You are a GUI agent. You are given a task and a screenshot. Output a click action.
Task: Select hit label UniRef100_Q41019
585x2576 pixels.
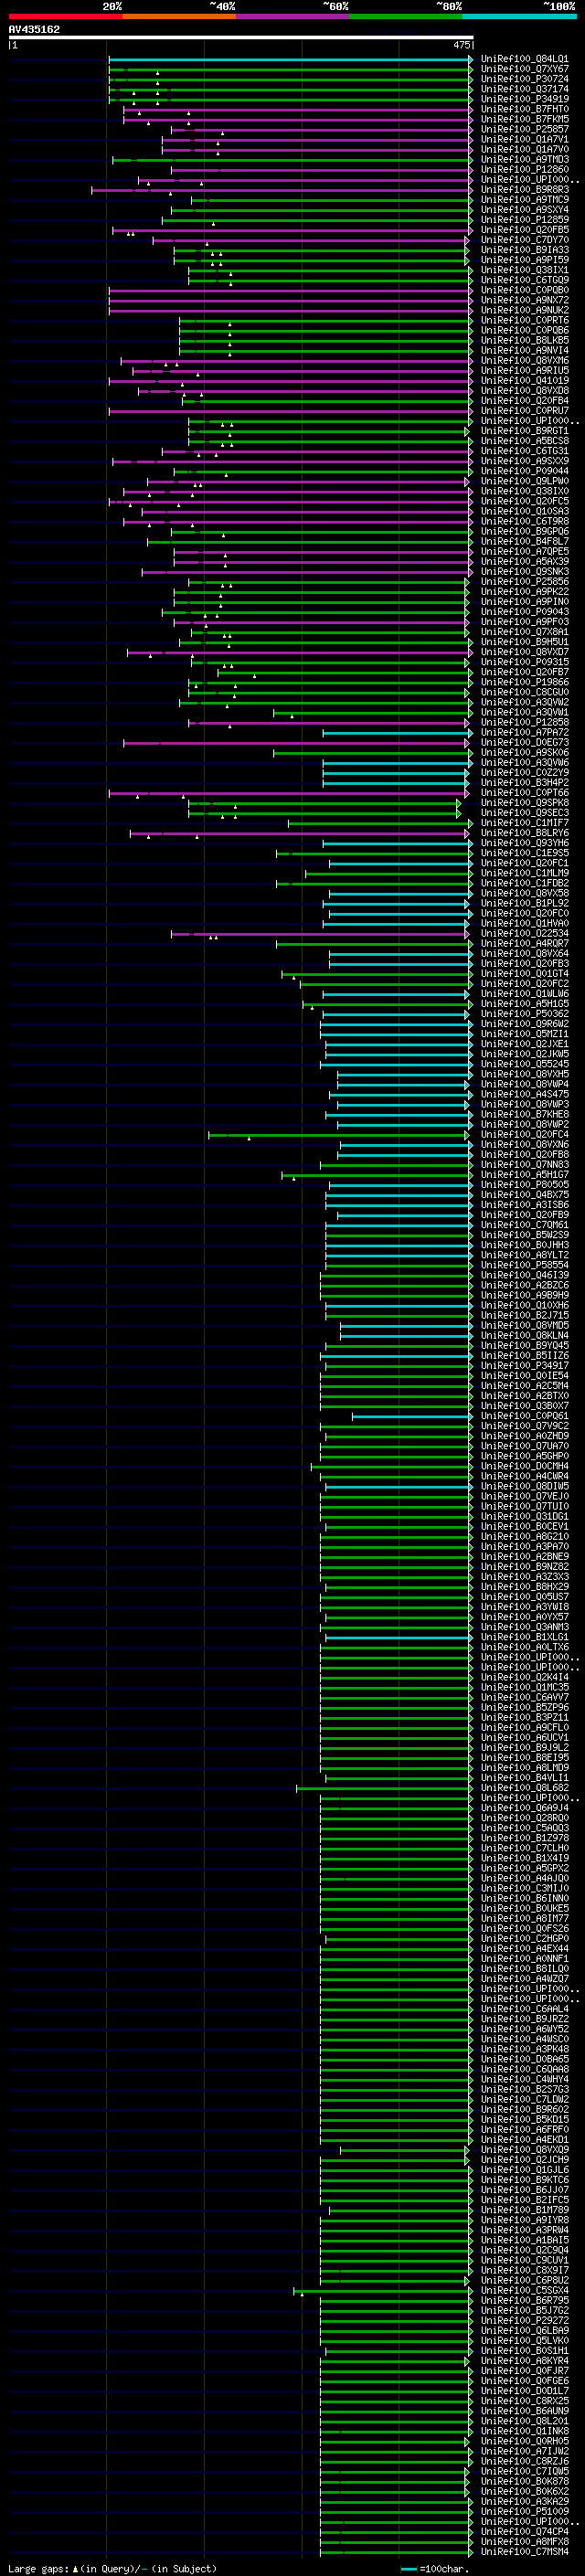pyautogui.click(x=524, y=381)
